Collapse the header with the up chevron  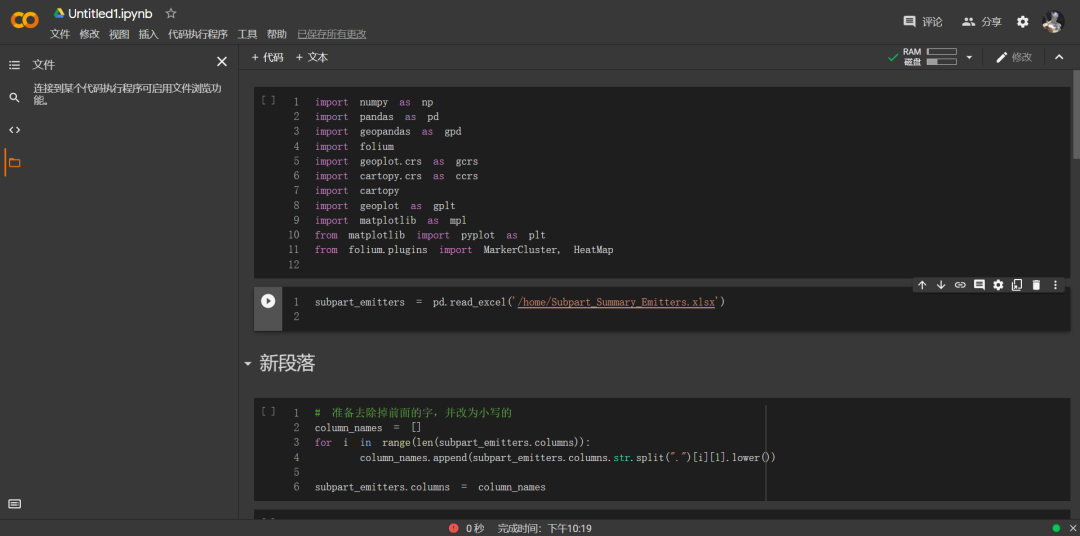click(x=1059, y=57)
